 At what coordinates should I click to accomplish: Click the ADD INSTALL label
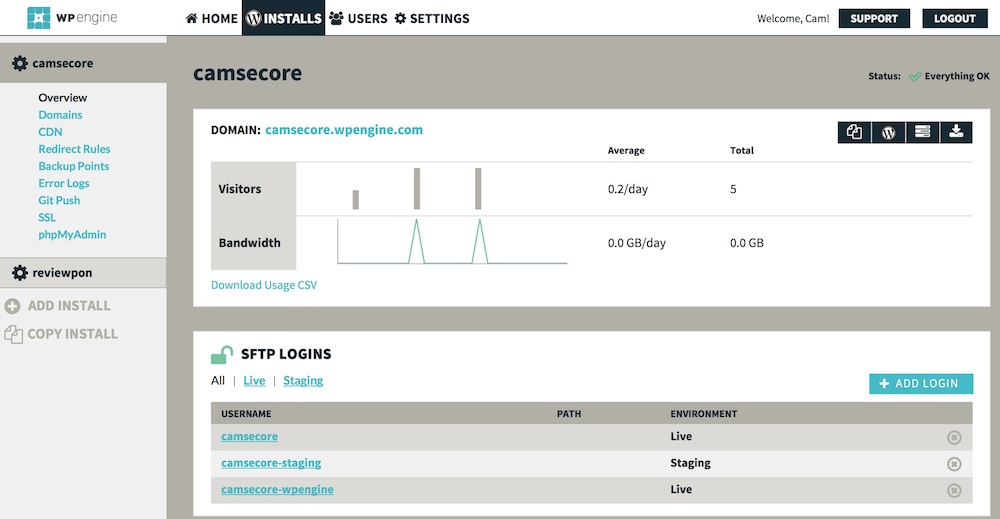(x=70, y=306)
